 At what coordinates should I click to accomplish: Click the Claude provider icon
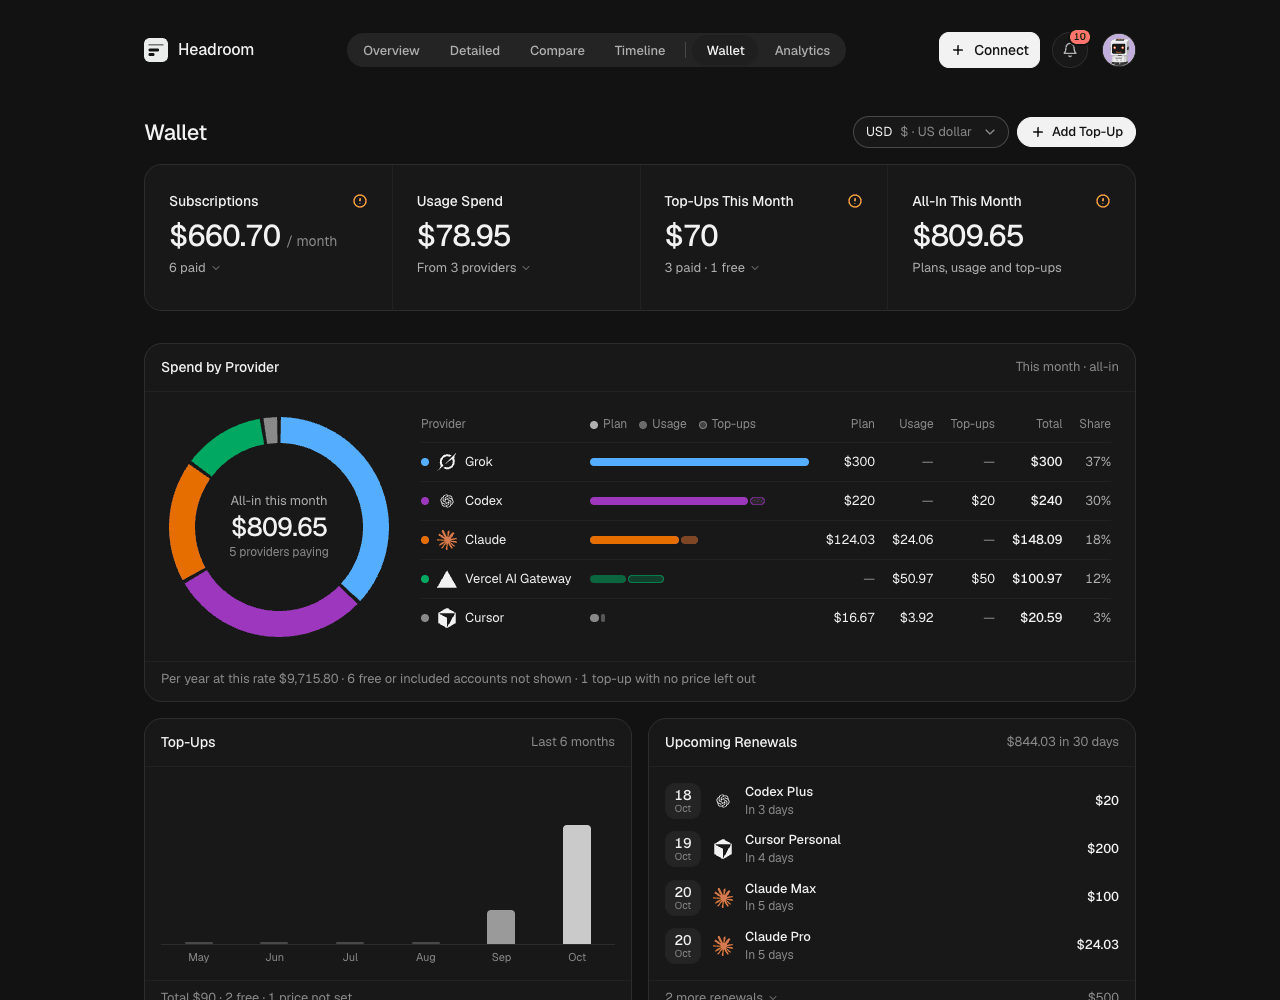point(447,540)
